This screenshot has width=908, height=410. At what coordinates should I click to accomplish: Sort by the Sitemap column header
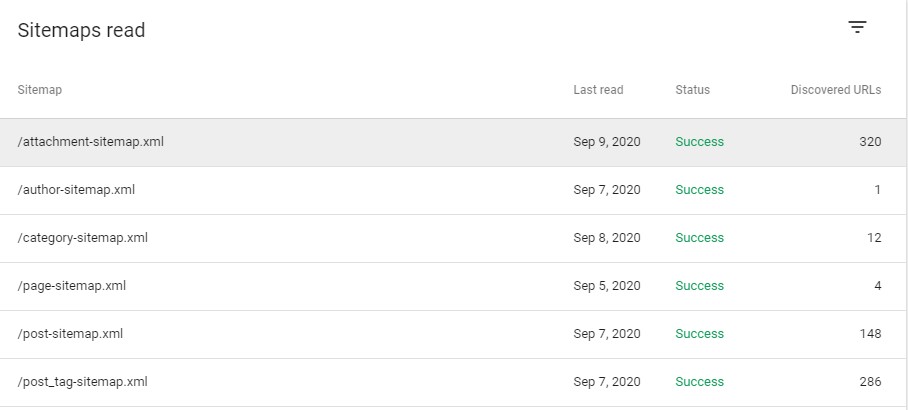coord(40,90)
